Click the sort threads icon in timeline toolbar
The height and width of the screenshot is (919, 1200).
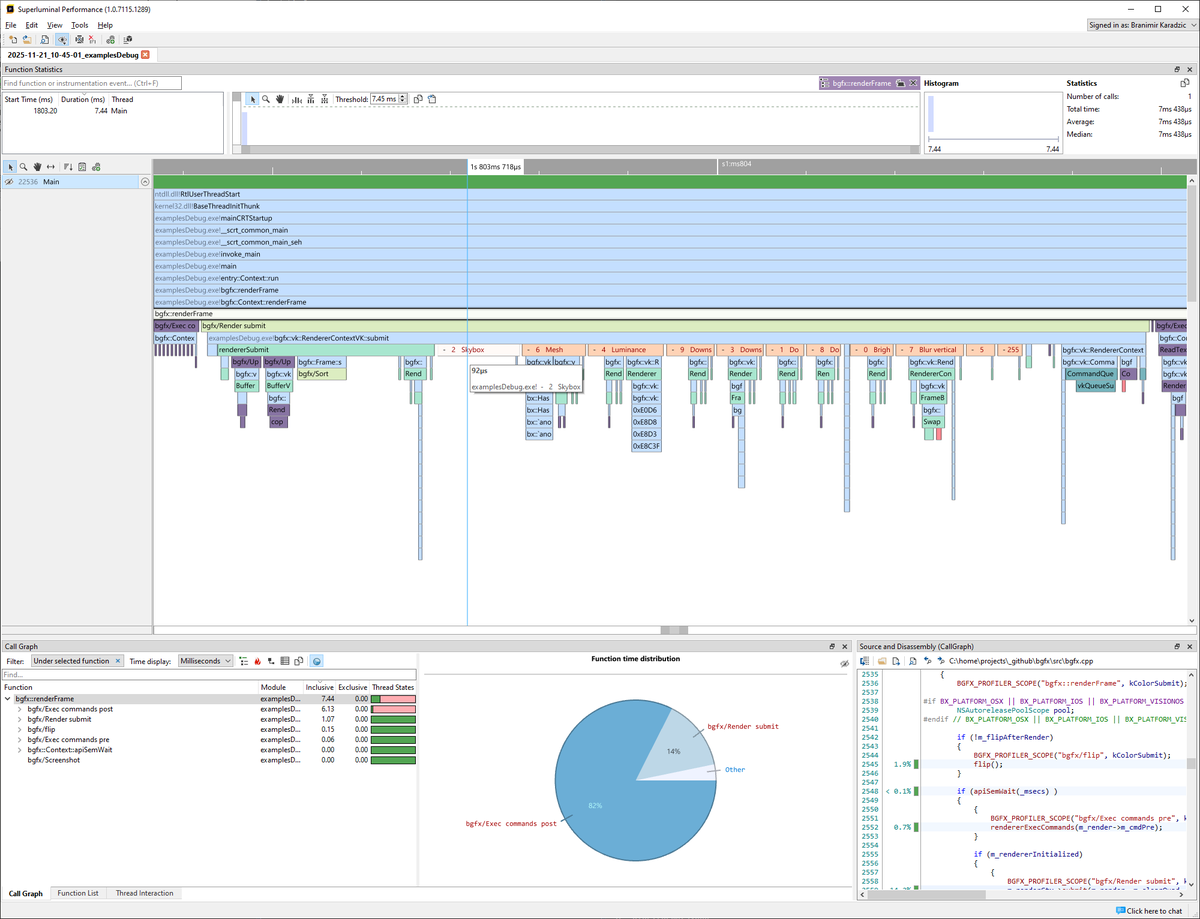(68, 167)
